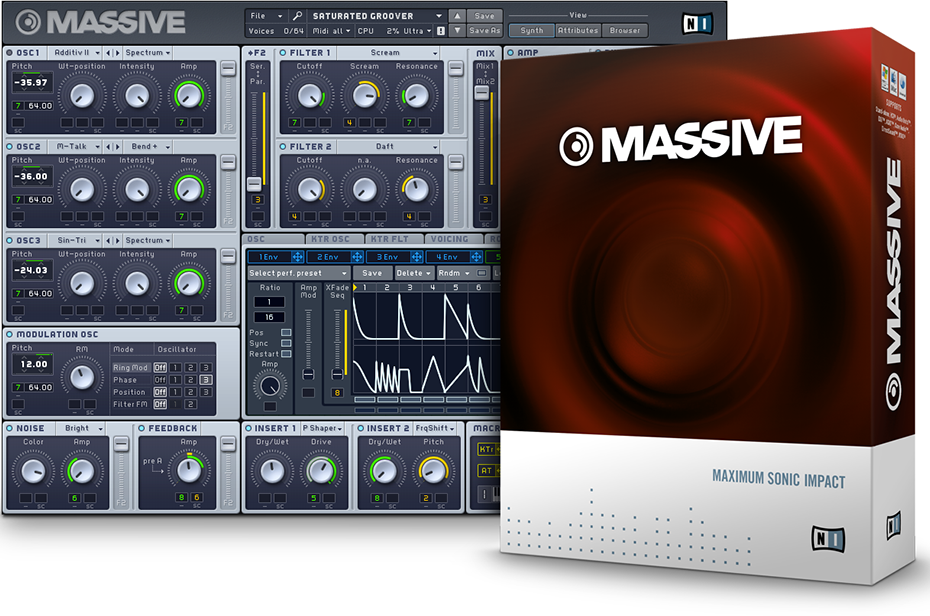
Task: Click the drag handle on 1 Env
Action: pos(297,257)
